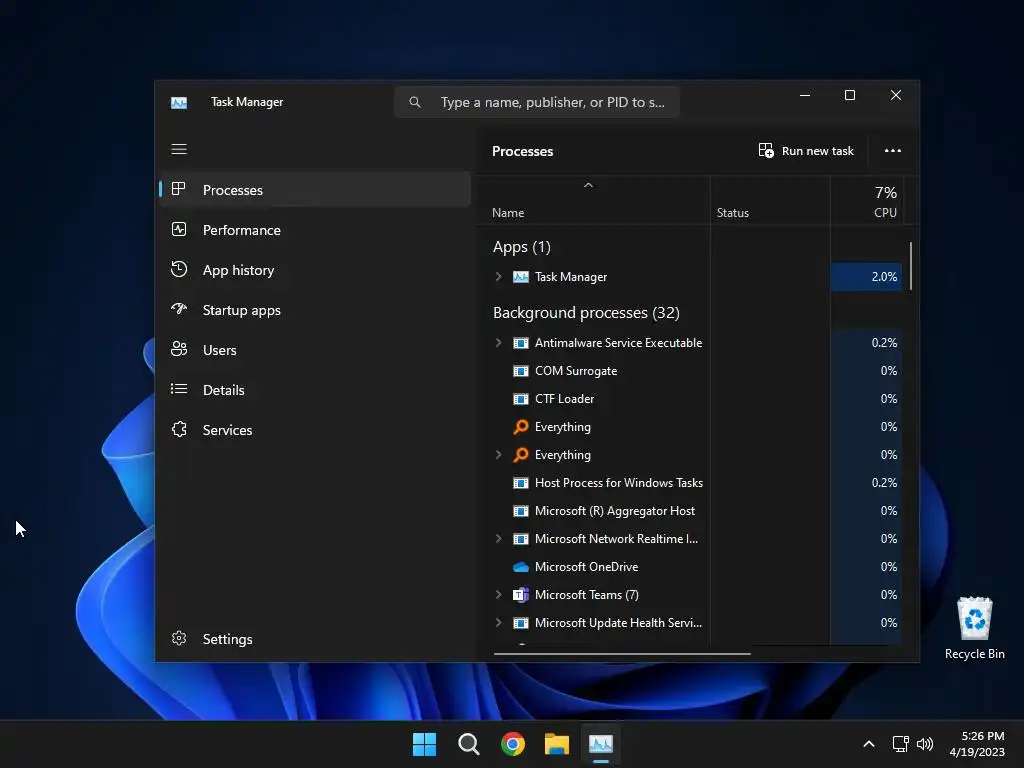Open the Details tab
The image size is (1024, 768).
click(x=315, y=390)
